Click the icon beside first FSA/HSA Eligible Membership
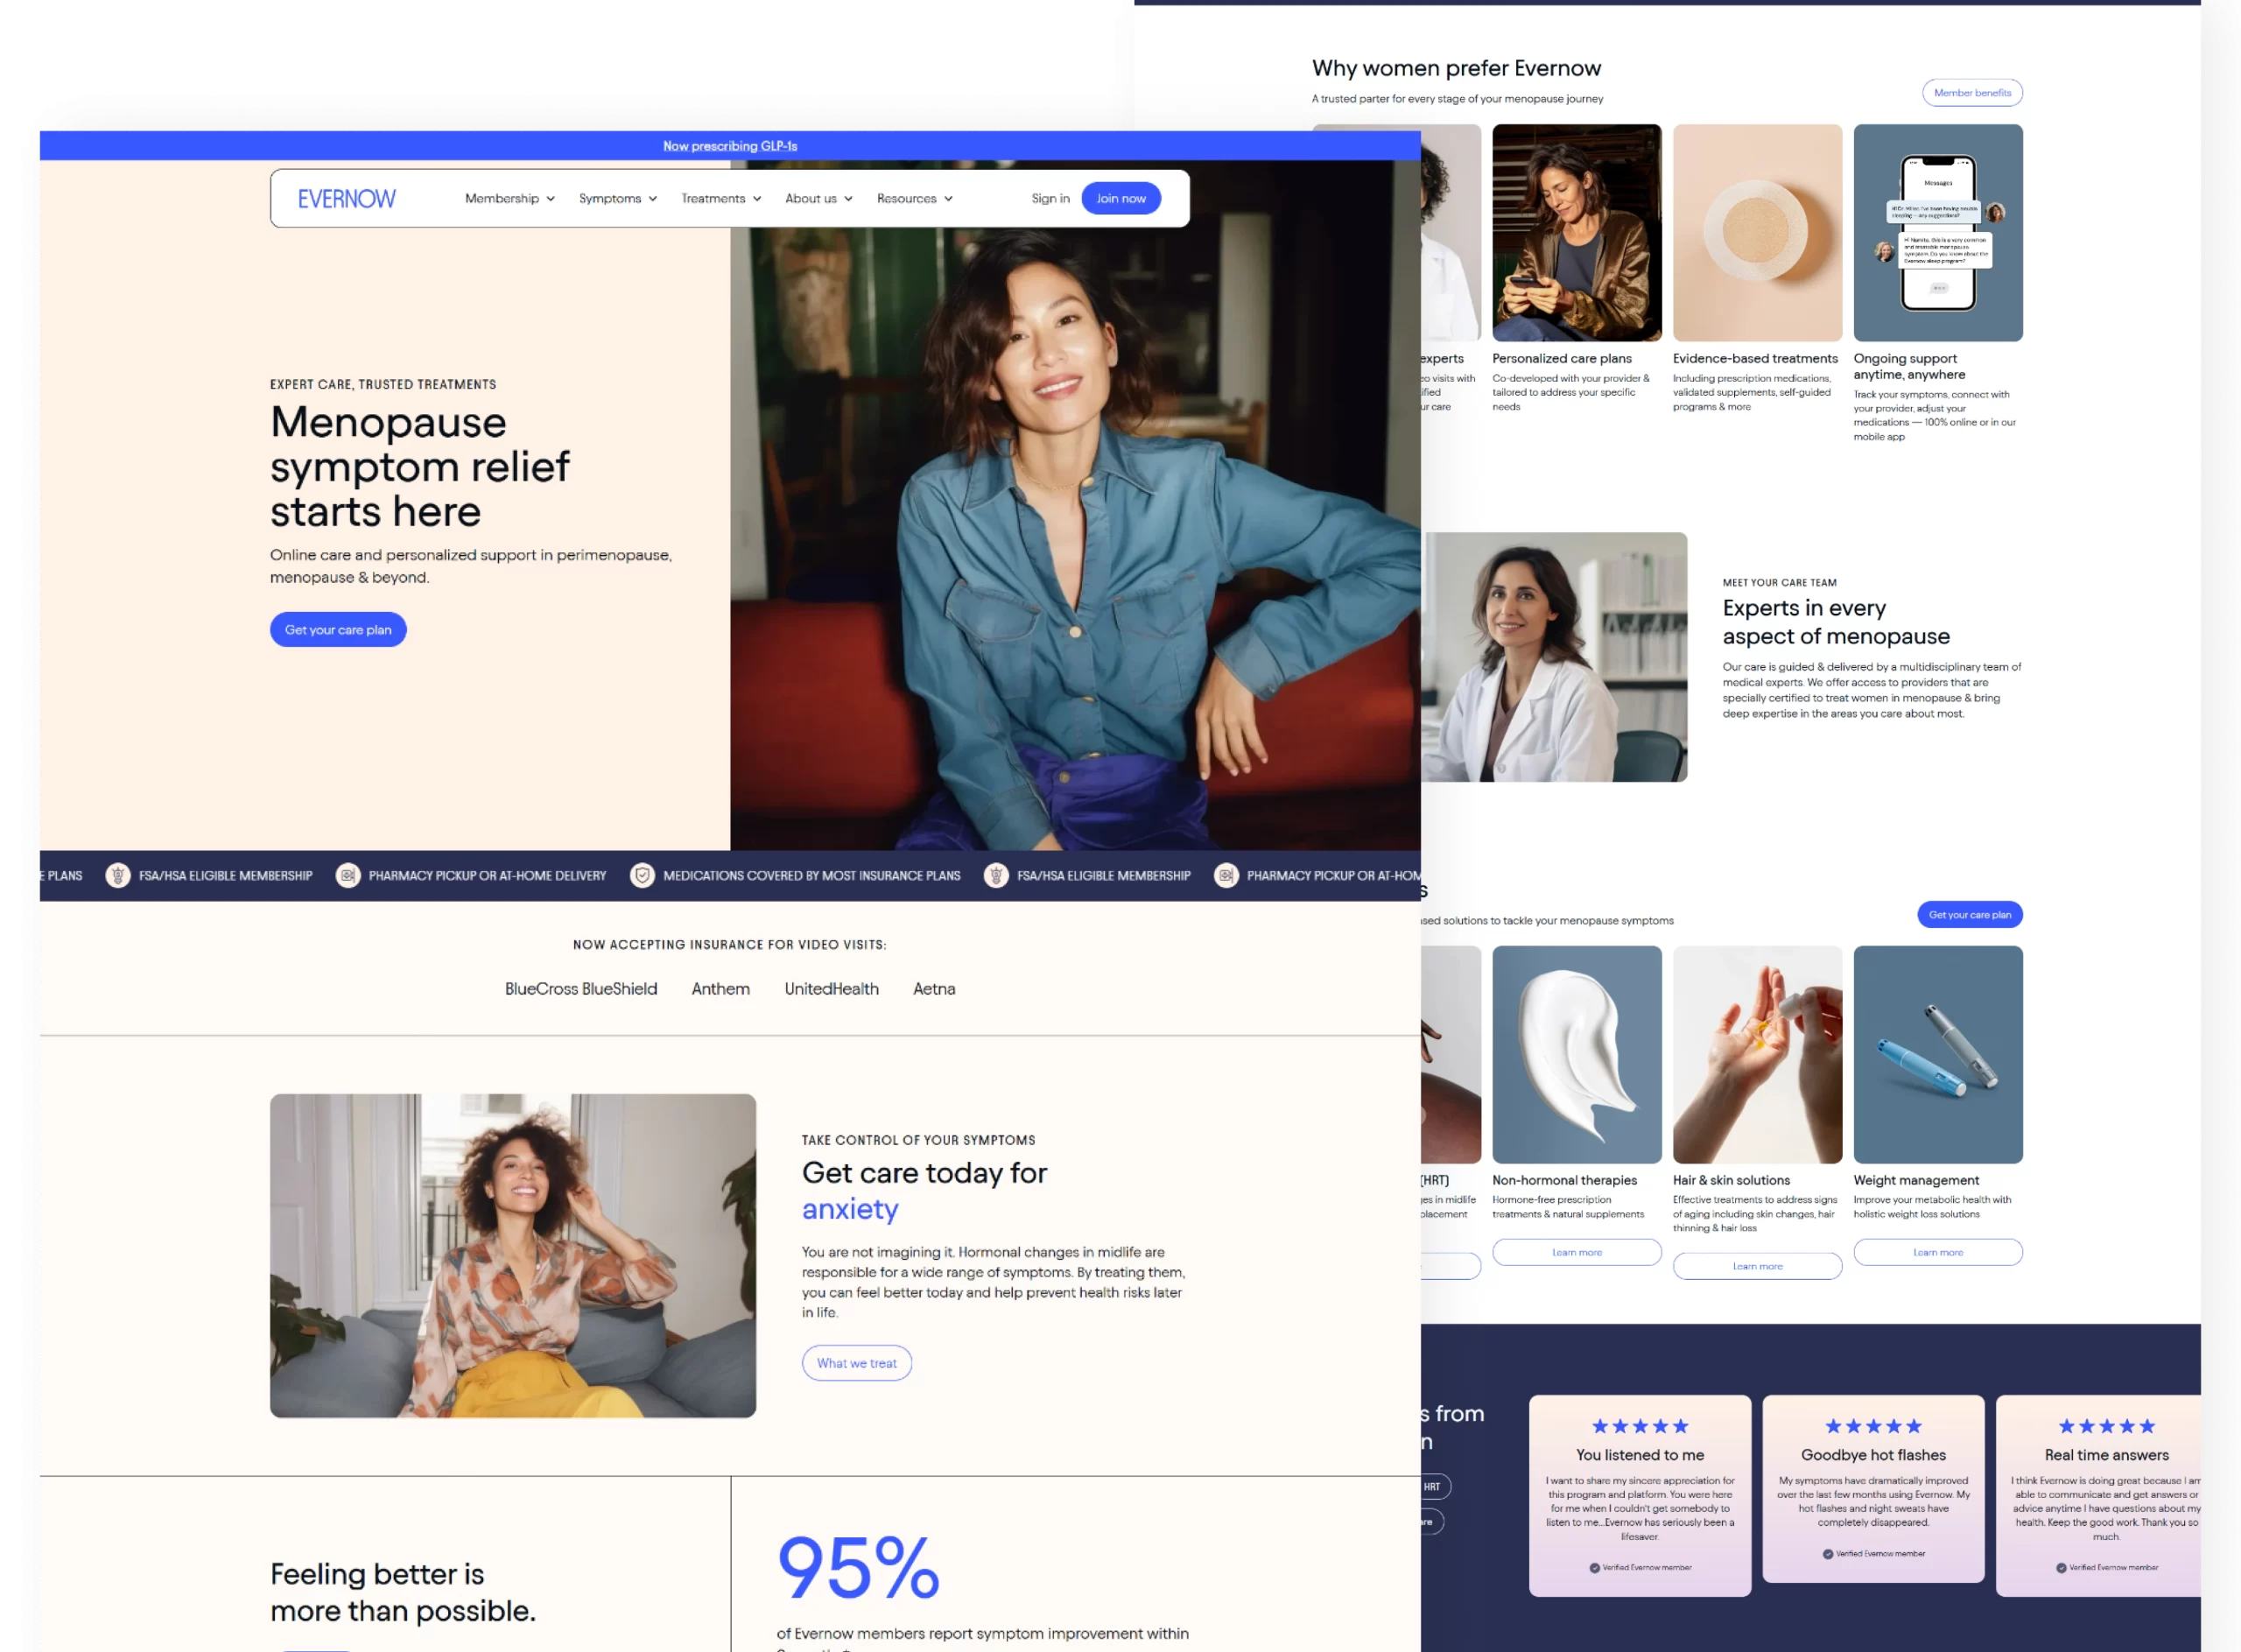Screen dimensions: 2241x1652 coord(118,876)
